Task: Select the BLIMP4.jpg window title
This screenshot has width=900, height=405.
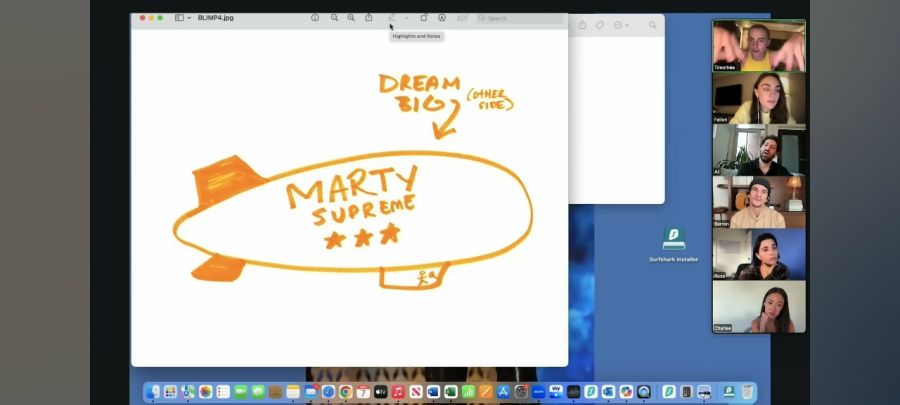Action: click(x=216, y=18)
